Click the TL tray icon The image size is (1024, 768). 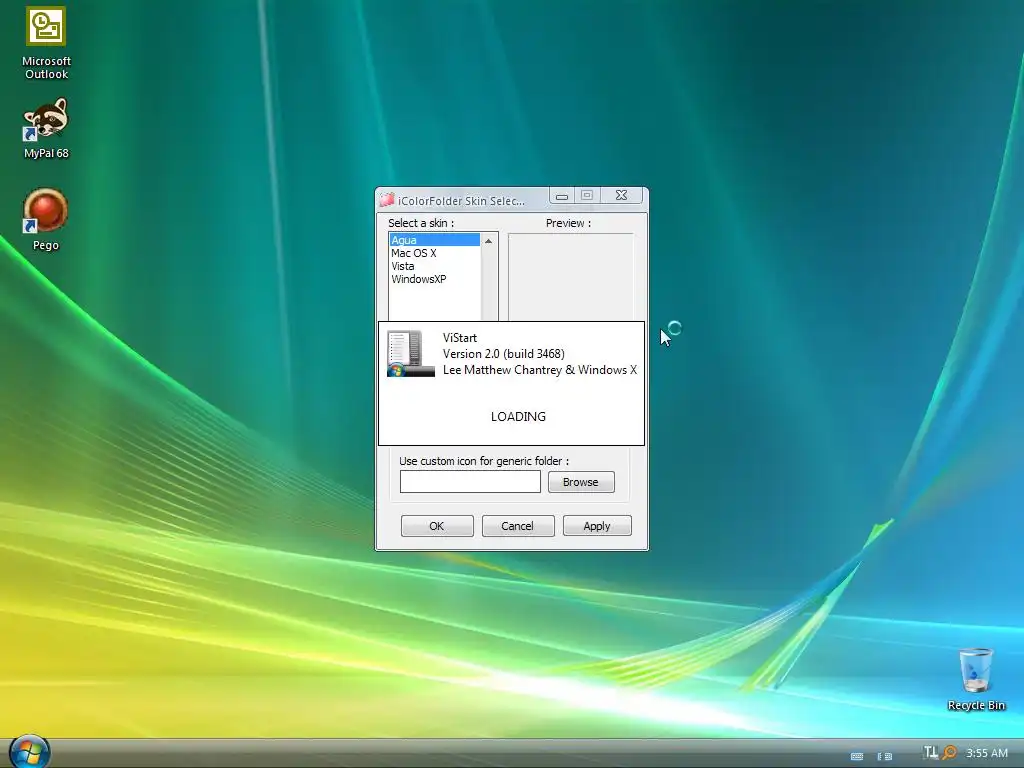click(931, 752)
